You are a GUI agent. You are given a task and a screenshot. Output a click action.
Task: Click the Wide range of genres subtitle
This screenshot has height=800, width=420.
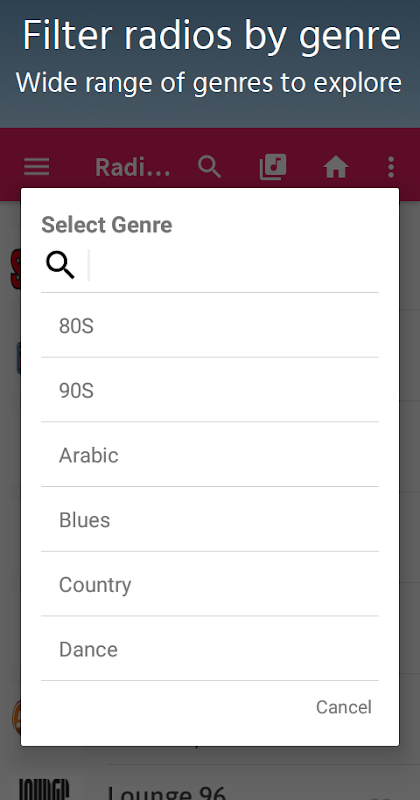coord(209,83)
